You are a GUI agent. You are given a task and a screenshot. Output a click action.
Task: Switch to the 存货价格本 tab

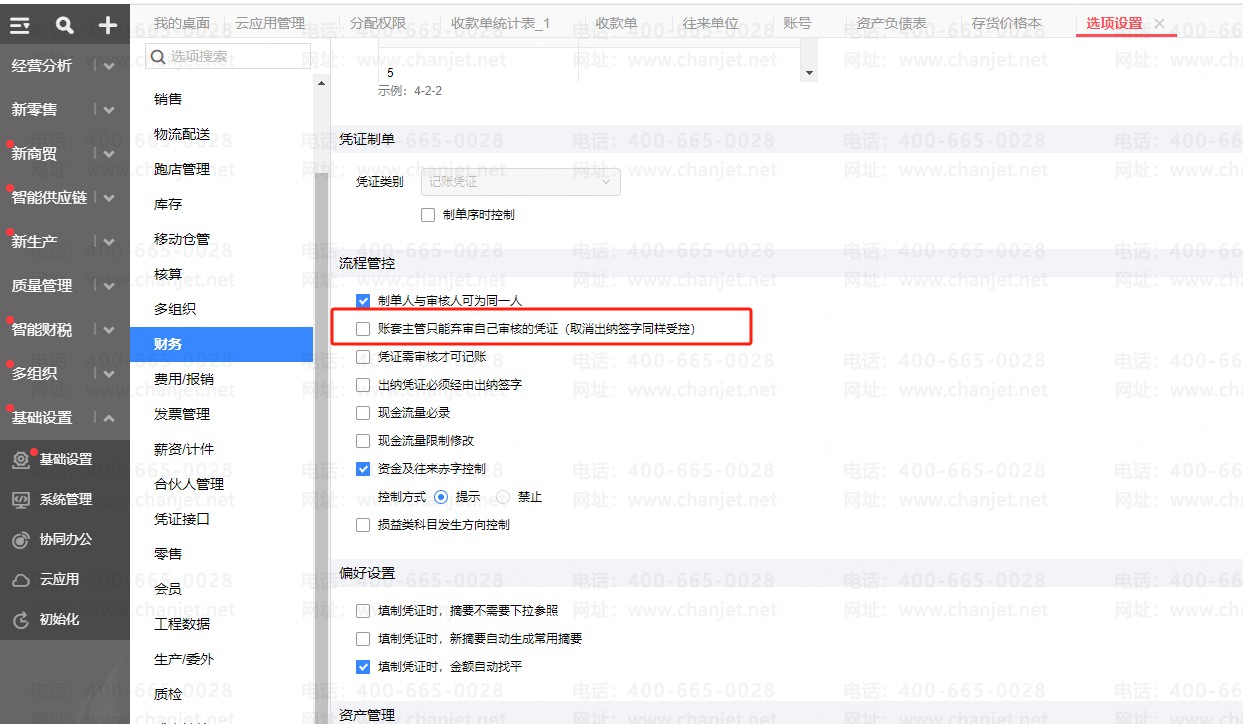[x=1006, y=23]
